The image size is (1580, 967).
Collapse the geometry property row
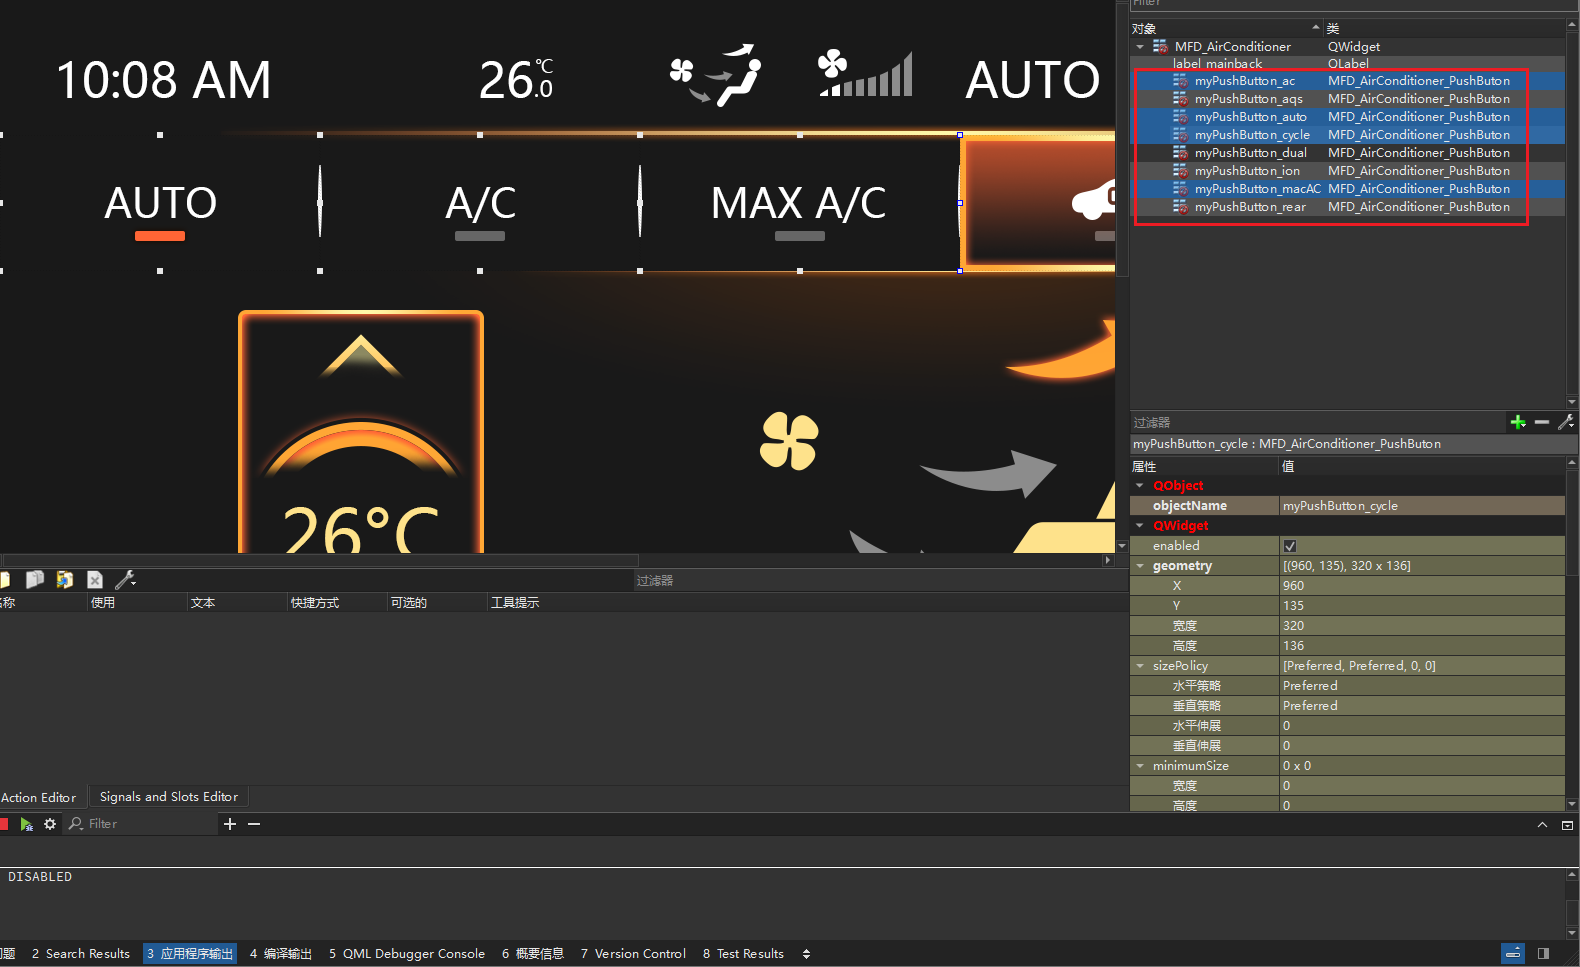point(1140,566)
